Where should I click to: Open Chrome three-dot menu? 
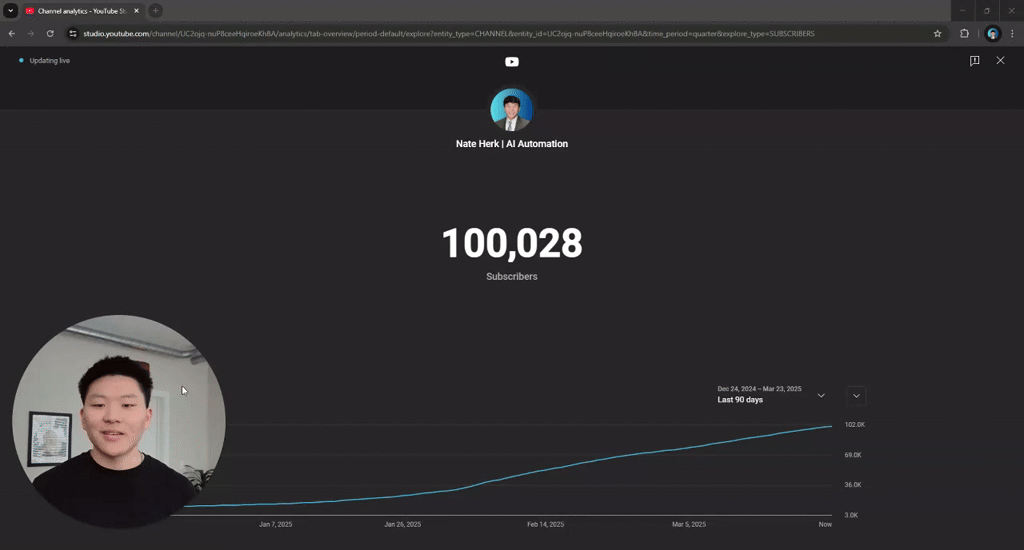tap(1012, 33)
